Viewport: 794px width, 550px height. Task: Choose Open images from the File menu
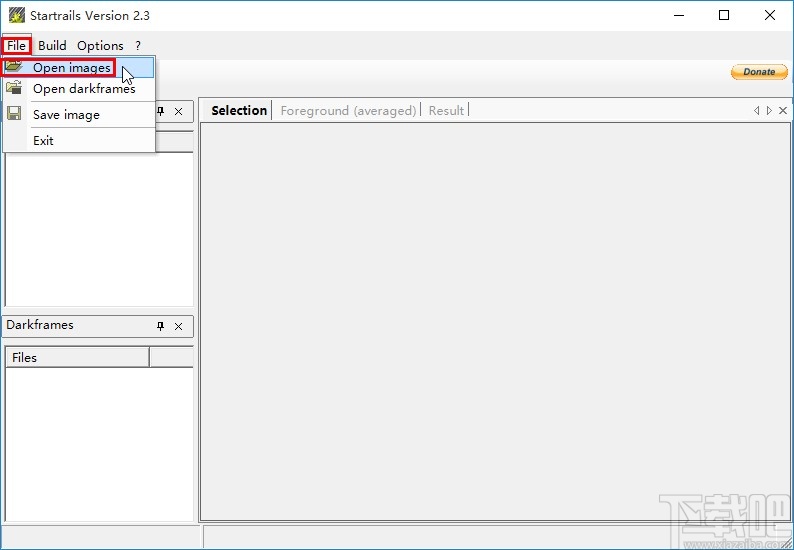point(78,67)
